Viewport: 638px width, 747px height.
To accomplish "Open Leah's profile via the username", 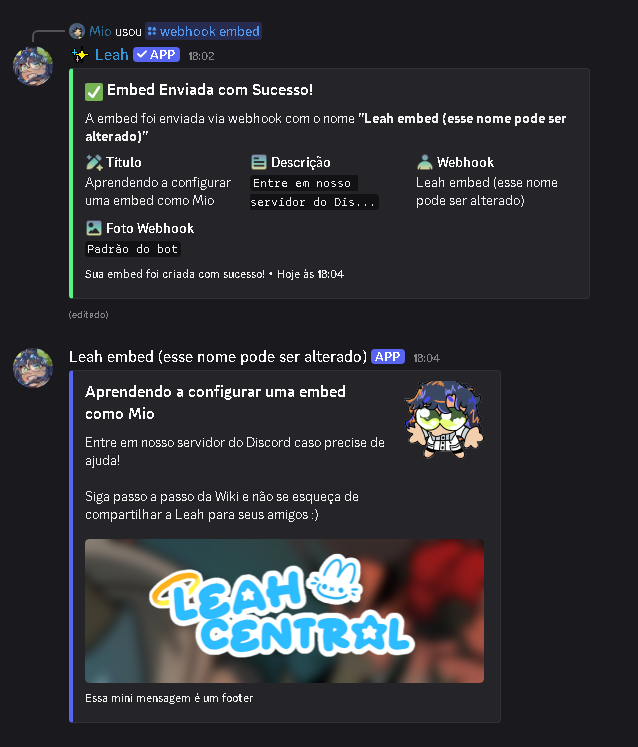I will [x=111, y=55].
